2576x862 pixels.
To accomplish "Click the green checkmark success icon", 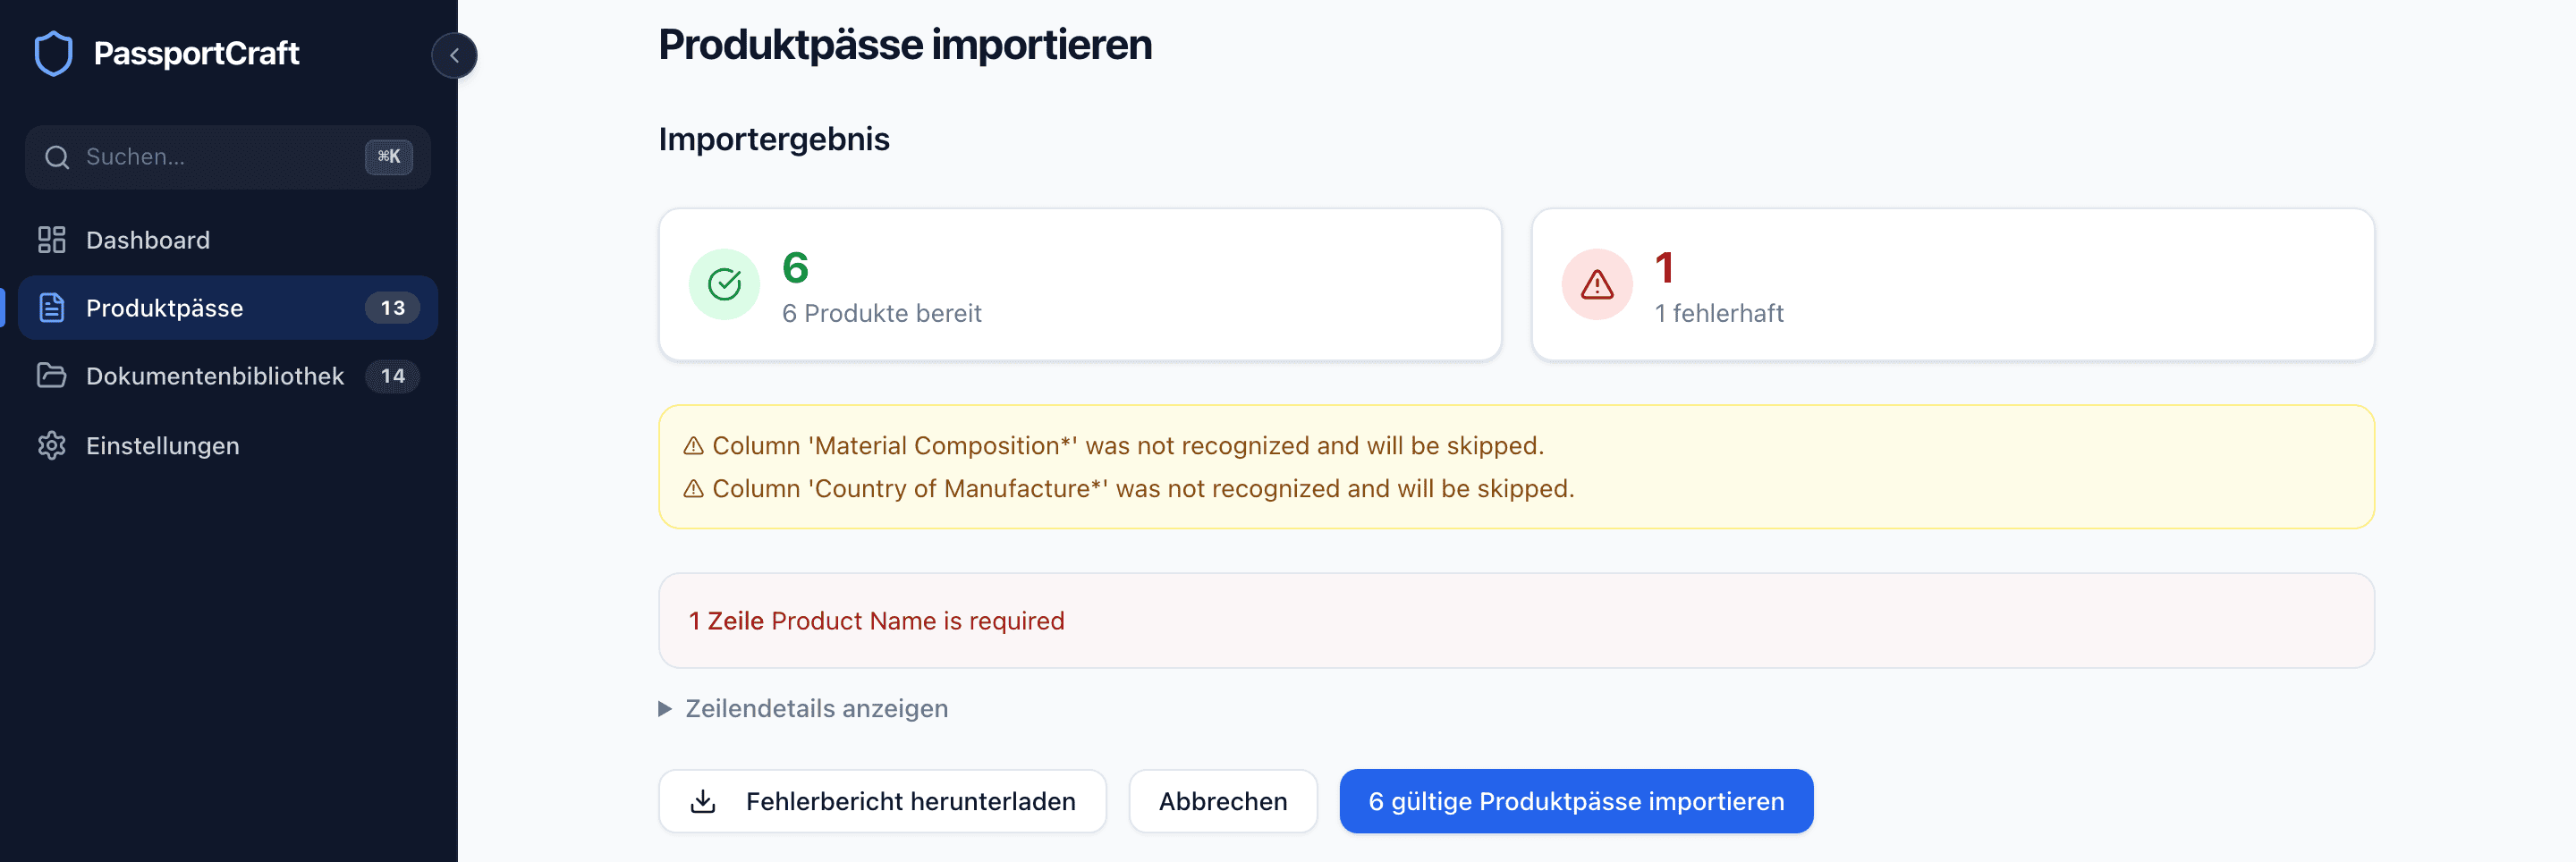I will click(x=724, y=285).
